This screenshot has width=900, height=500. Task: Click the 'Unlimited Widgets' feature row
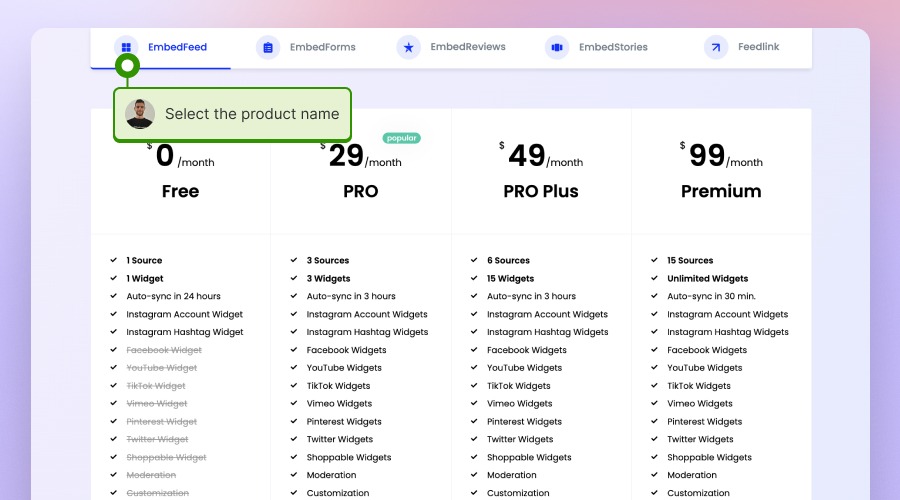(700, 278)
